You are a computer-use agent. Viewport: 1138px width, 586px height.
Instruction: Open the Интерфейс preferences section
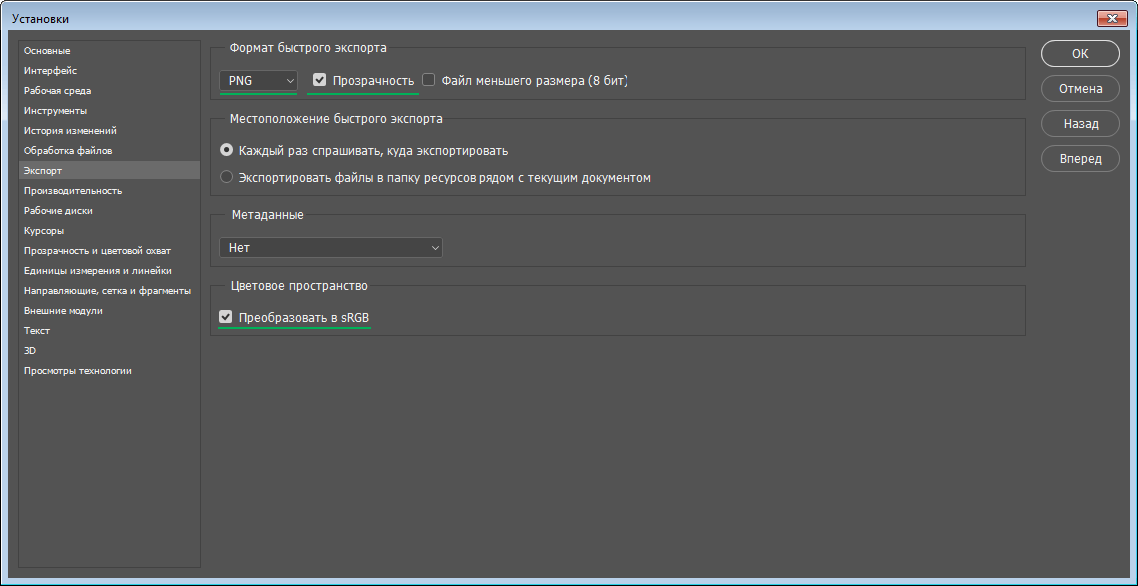[x=110, y=70]
